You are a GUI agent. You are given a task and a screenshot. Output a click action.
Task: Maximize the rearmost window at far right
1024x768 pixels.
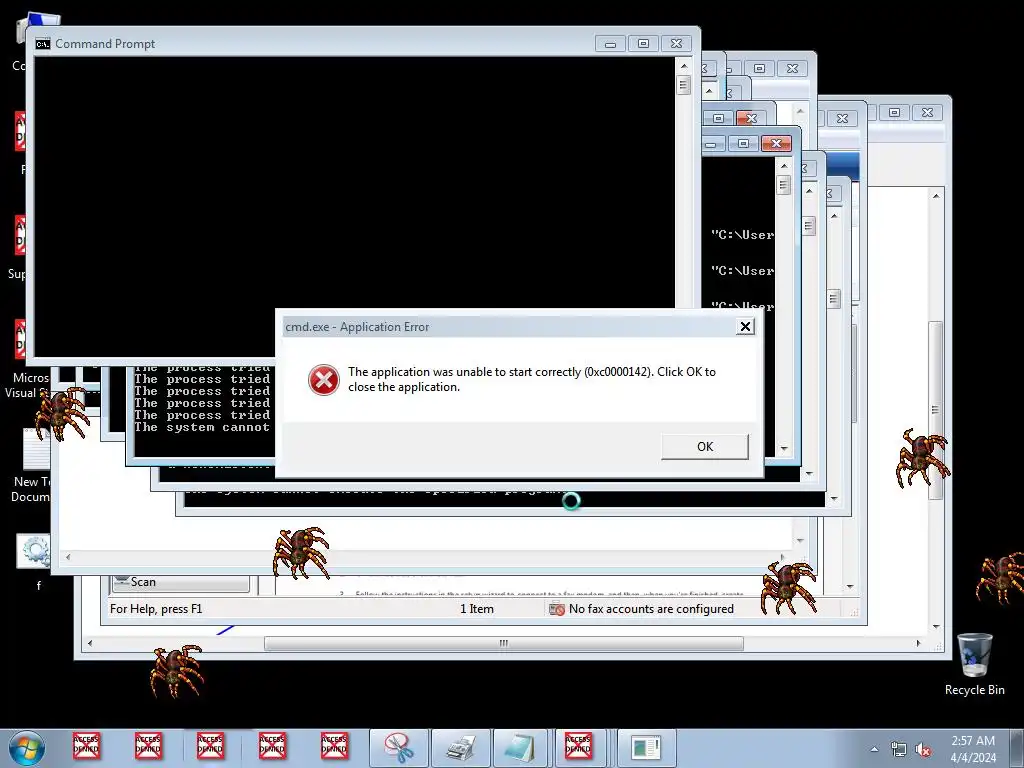point(895,112)
